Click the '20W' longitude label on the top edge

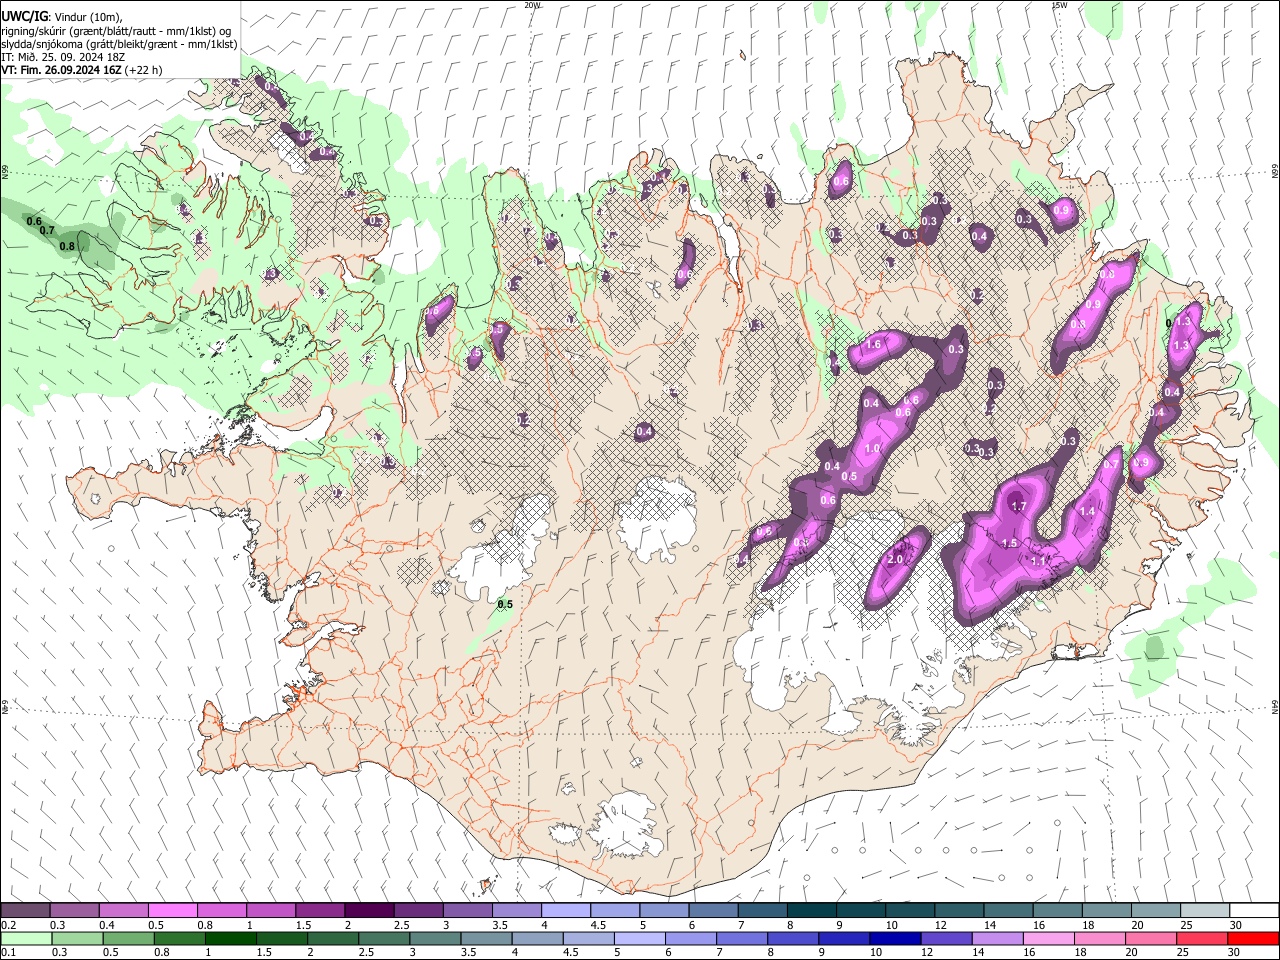coord(532,5)
